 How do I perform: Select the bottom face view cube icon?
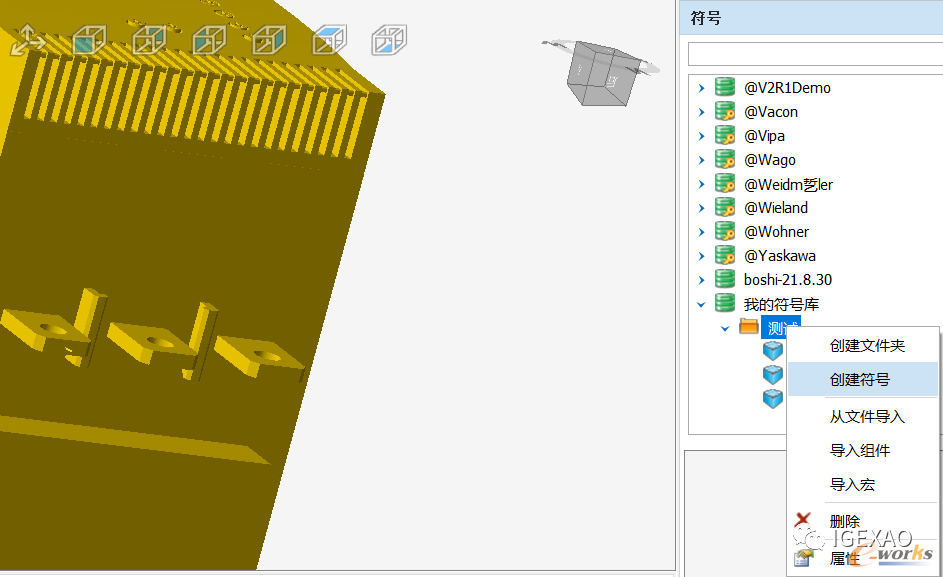[389, 40]
